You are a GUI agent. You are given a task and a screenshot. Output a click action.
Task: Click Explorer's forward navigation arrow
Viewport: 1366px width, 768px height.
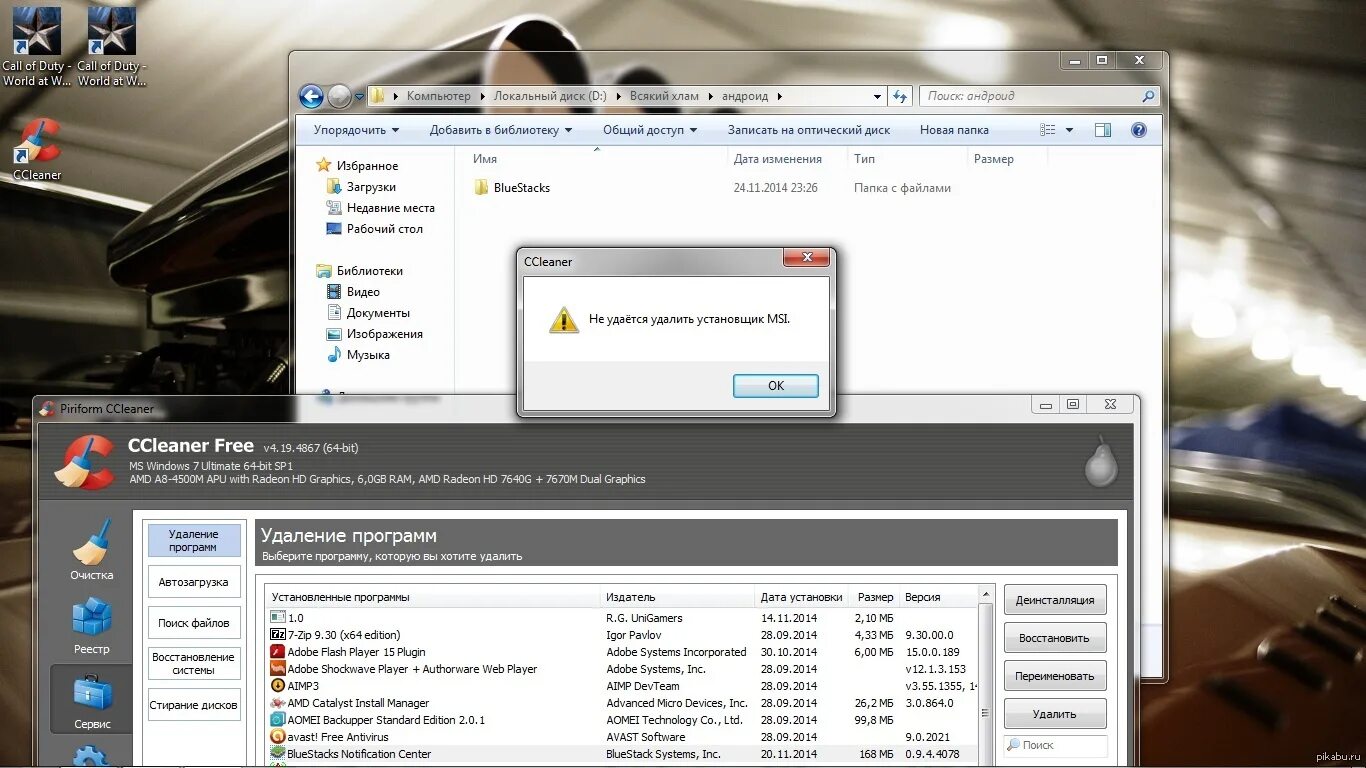point(339,96)
